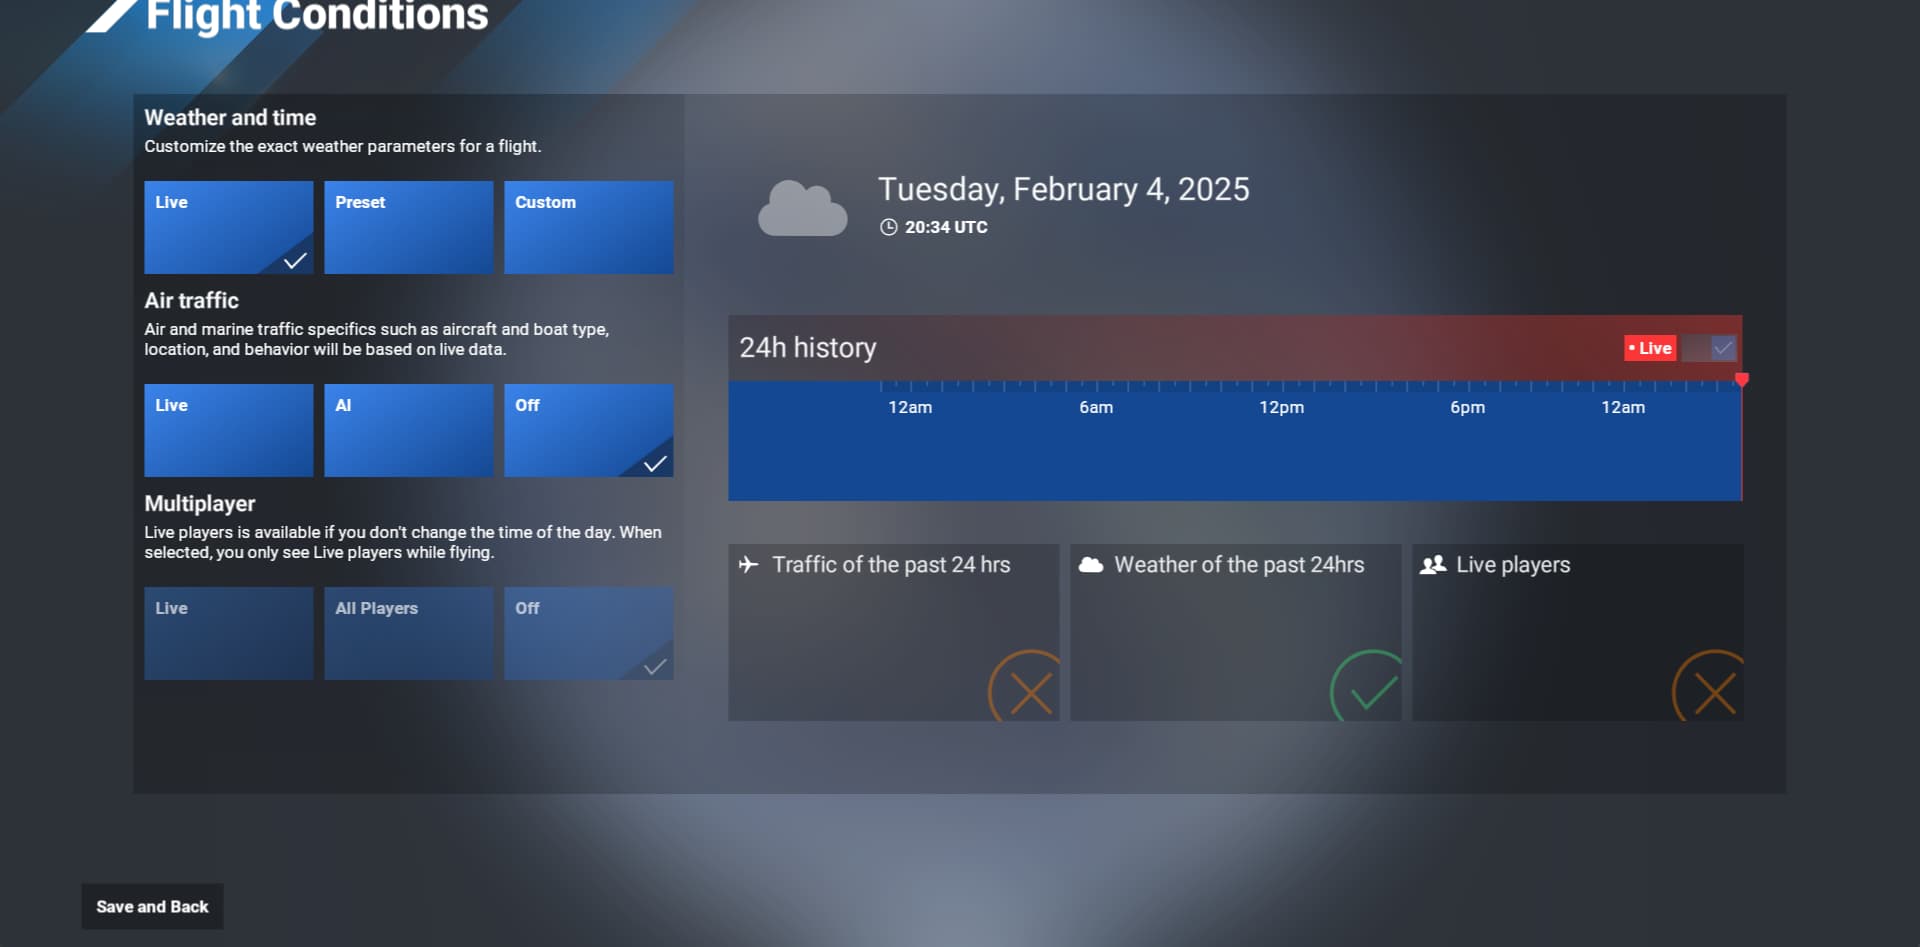Set Air traffic to AI
Image resolution: width=1920 pixels, height=947 pixels.
click(408, 430)
